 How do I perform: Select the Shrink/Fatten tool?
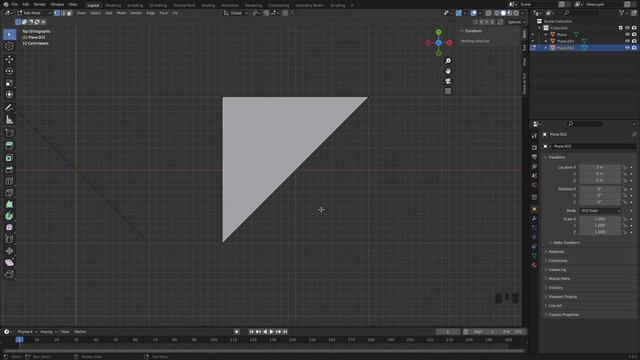pos(9,251)
